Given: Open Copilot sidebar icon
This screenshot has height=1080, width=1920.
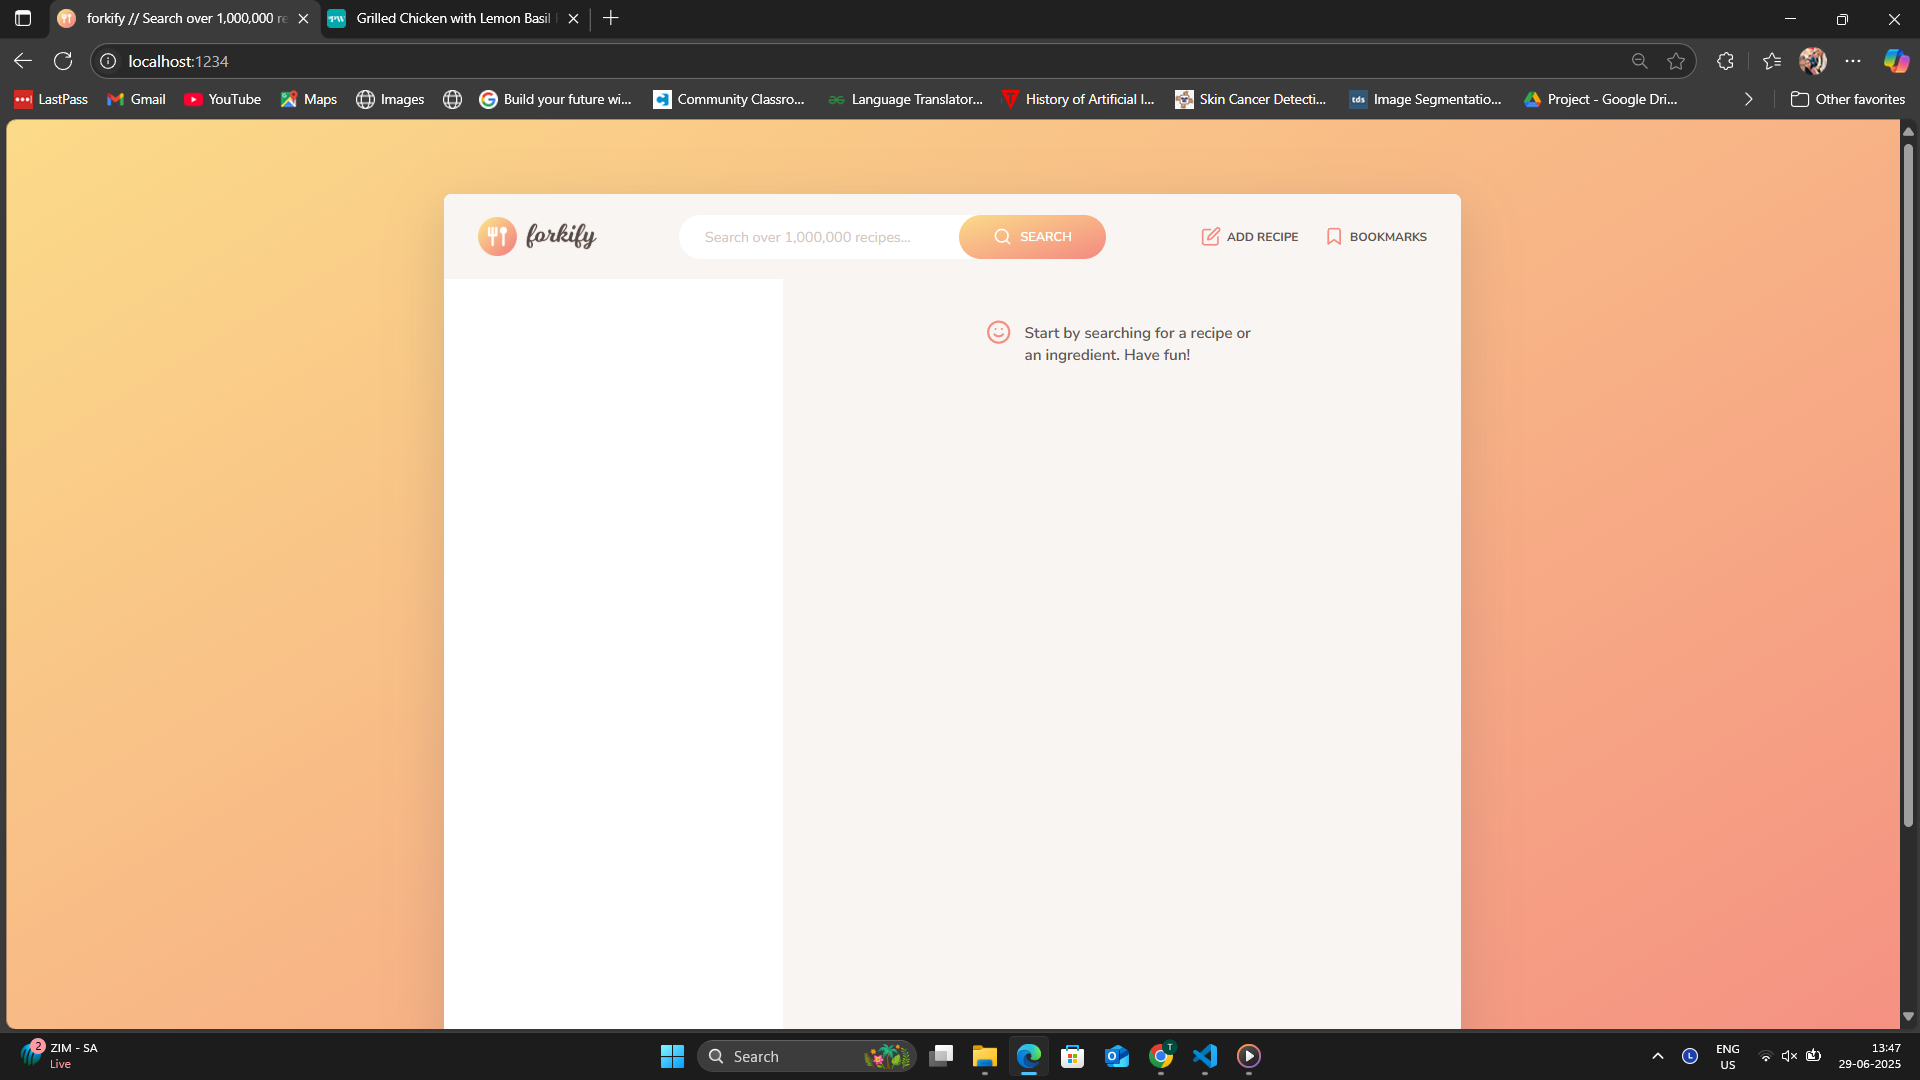Looking at the screenshot, I should 1896,61.
